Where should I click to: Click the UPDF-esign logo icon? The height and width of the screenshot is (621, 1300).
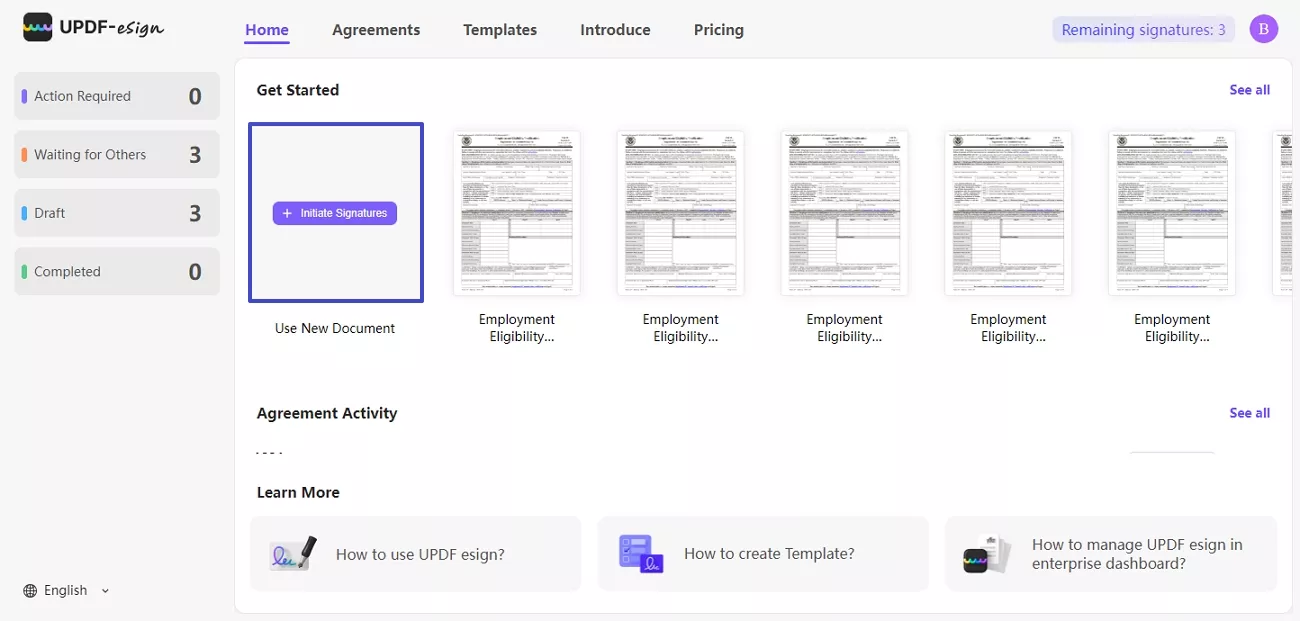pyautogui.click(x=38, y=28)
